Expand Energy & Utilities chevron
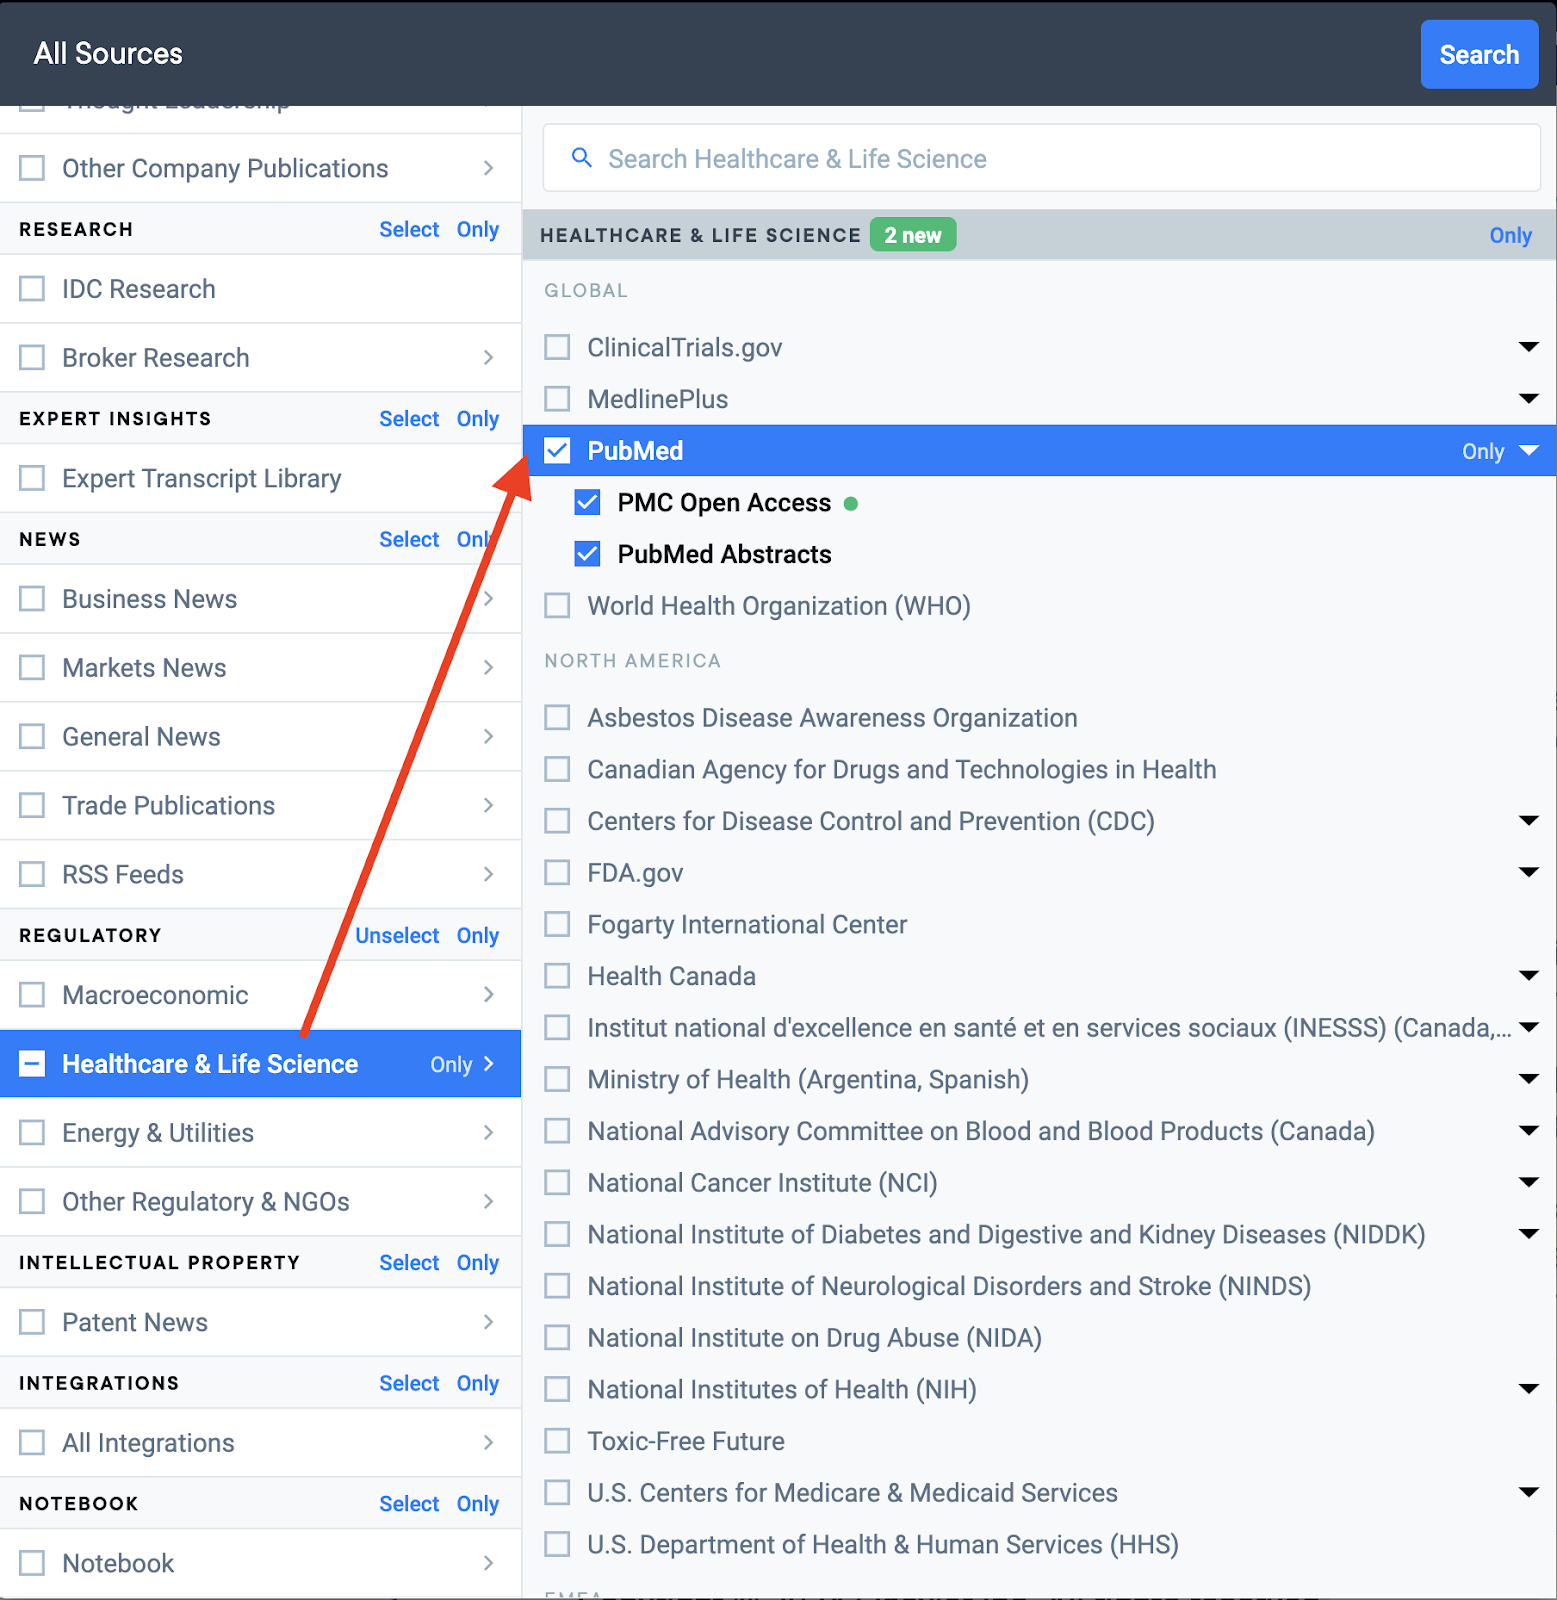Viewport: 1557px width, 1600px height. (x=489, y=1132)
